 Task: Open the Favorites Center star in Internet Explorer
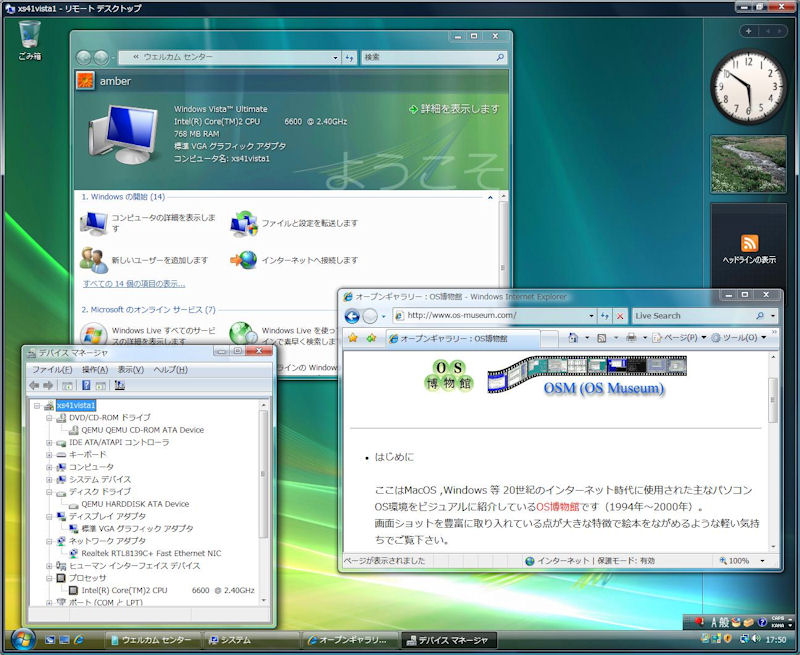click(353, 338)
